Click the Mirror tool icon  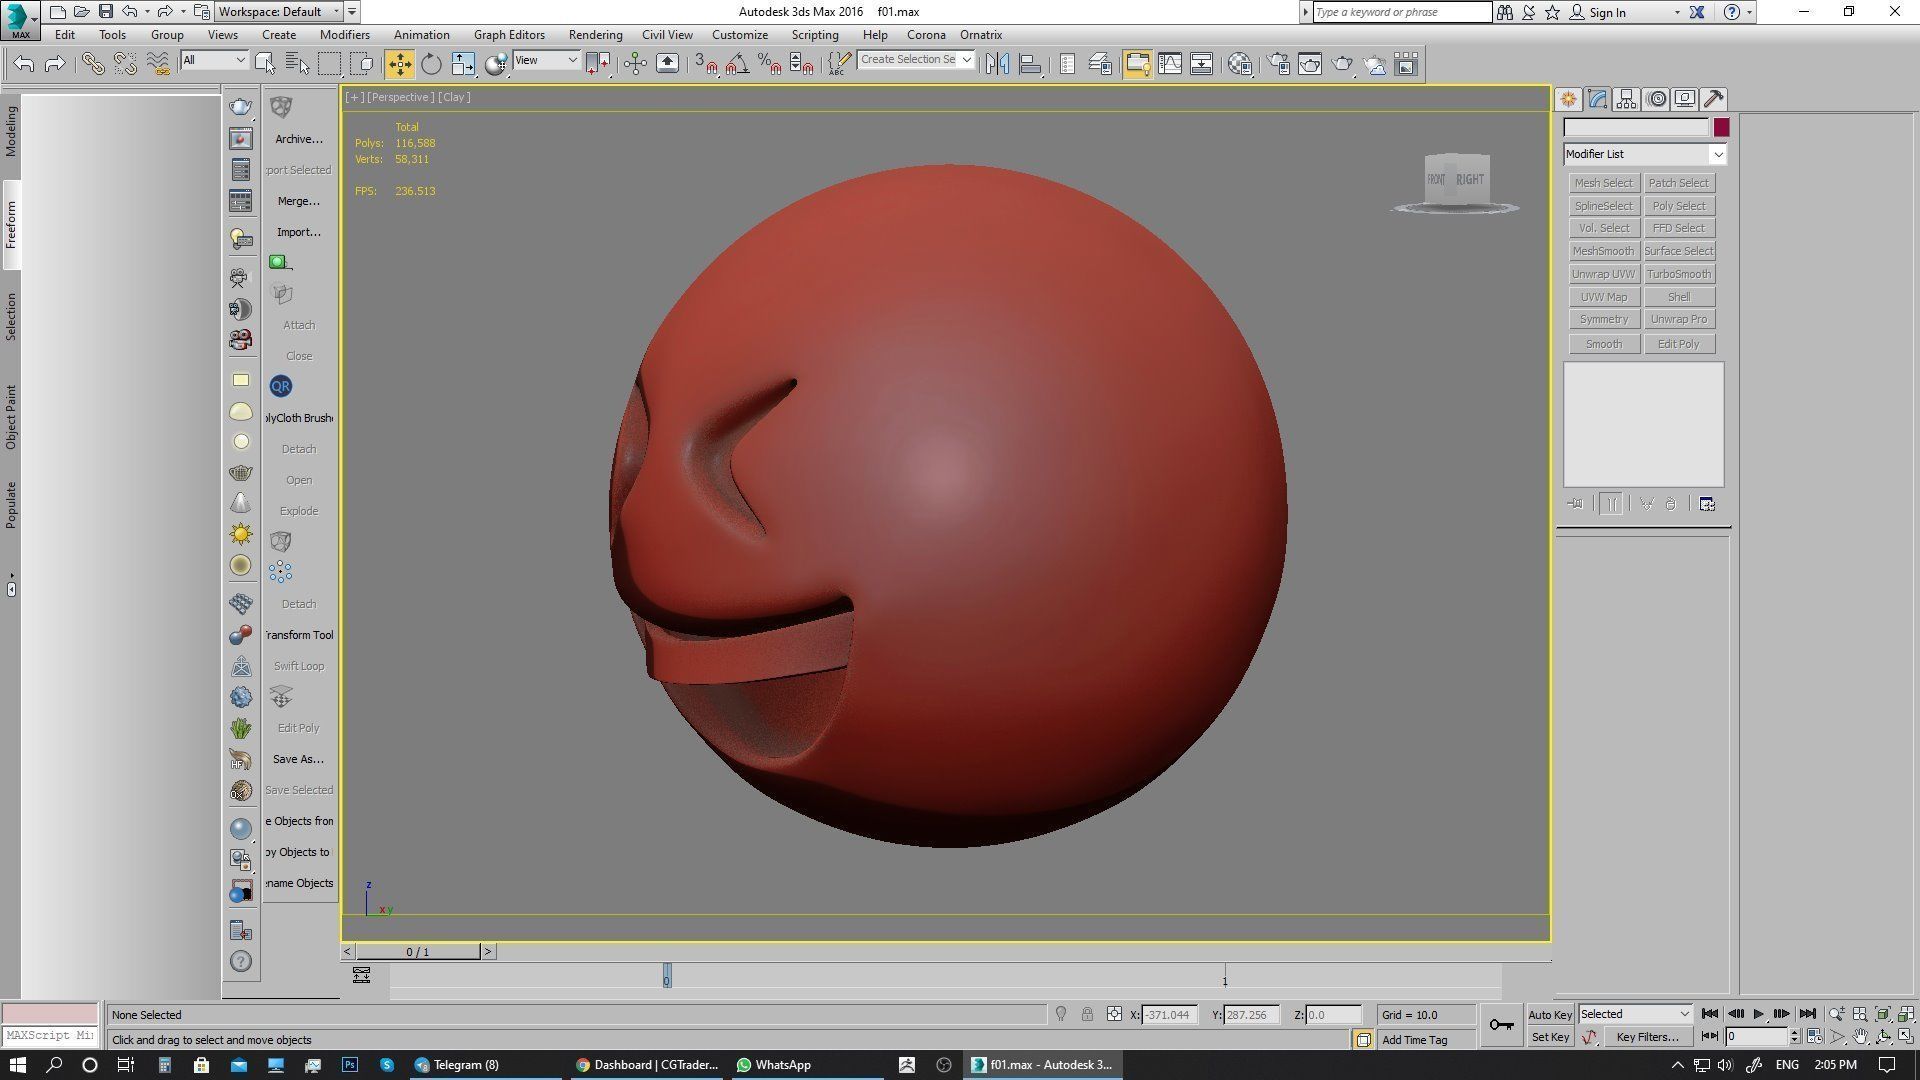[x=997, y=64]
